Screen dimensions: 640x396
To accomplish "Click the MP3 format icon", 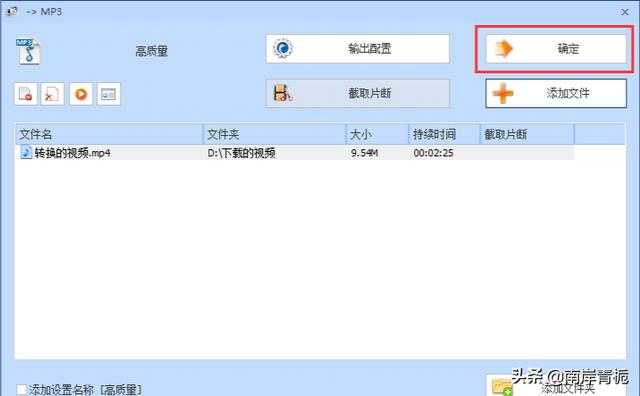I will [28, 51].
